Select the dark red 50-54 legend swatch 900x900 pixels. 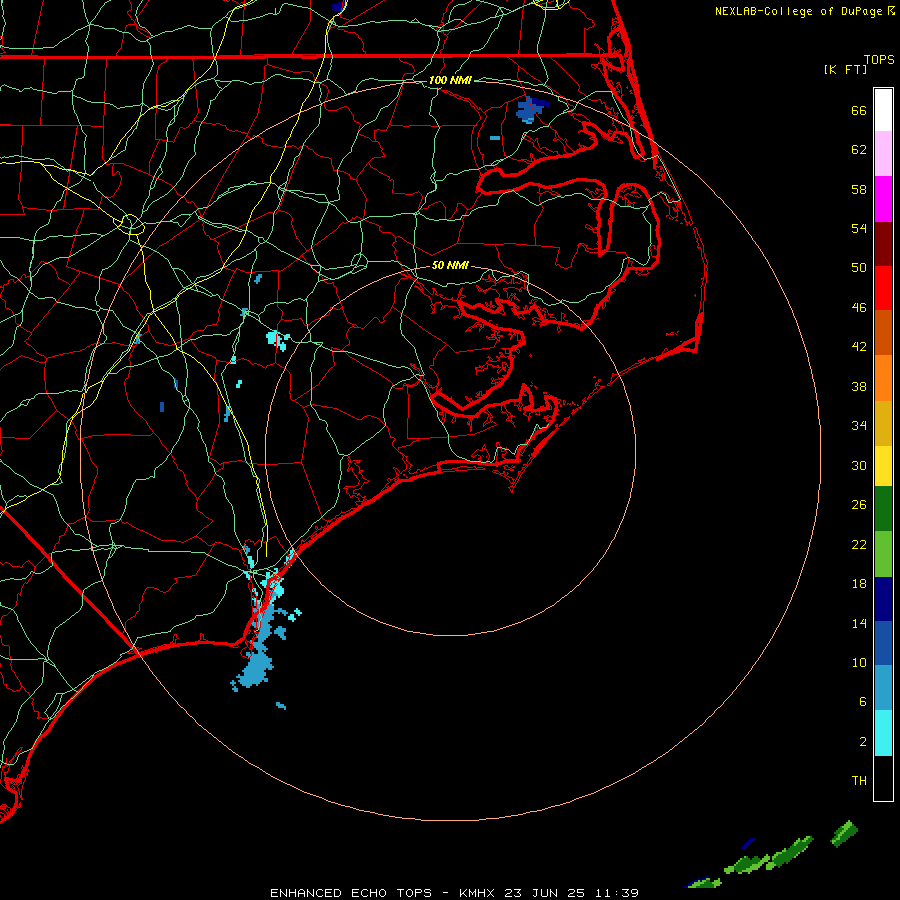[x=883, y=244]
